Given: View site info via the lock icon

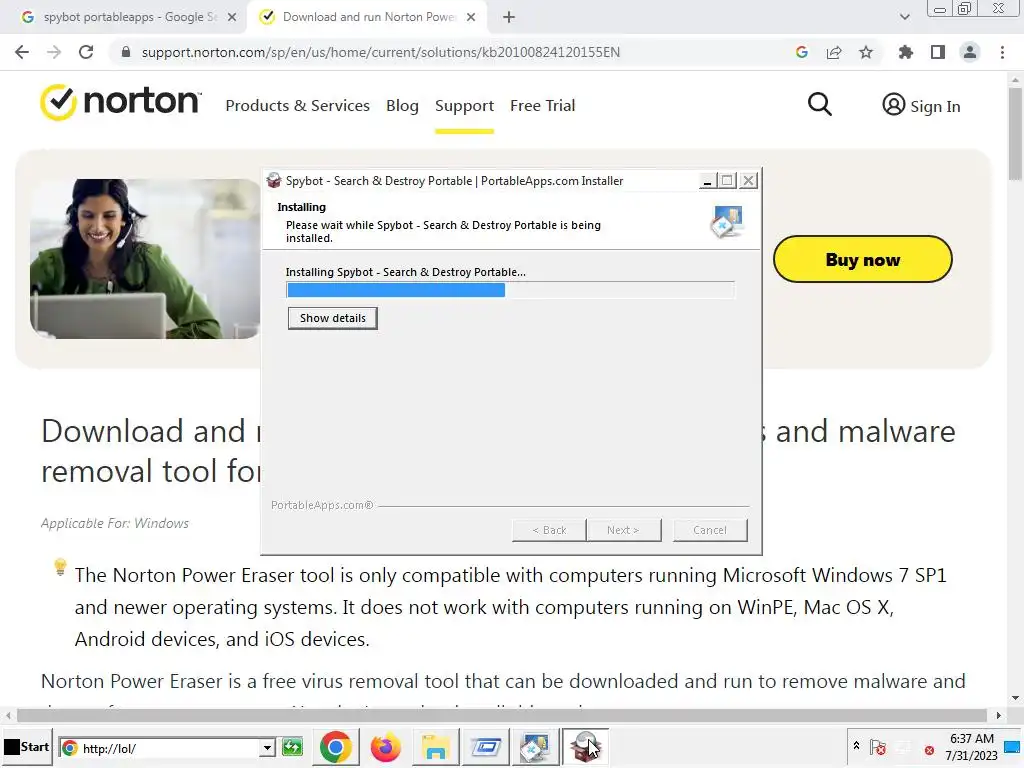Looking at the screenshot, I should tap(125, 52).
